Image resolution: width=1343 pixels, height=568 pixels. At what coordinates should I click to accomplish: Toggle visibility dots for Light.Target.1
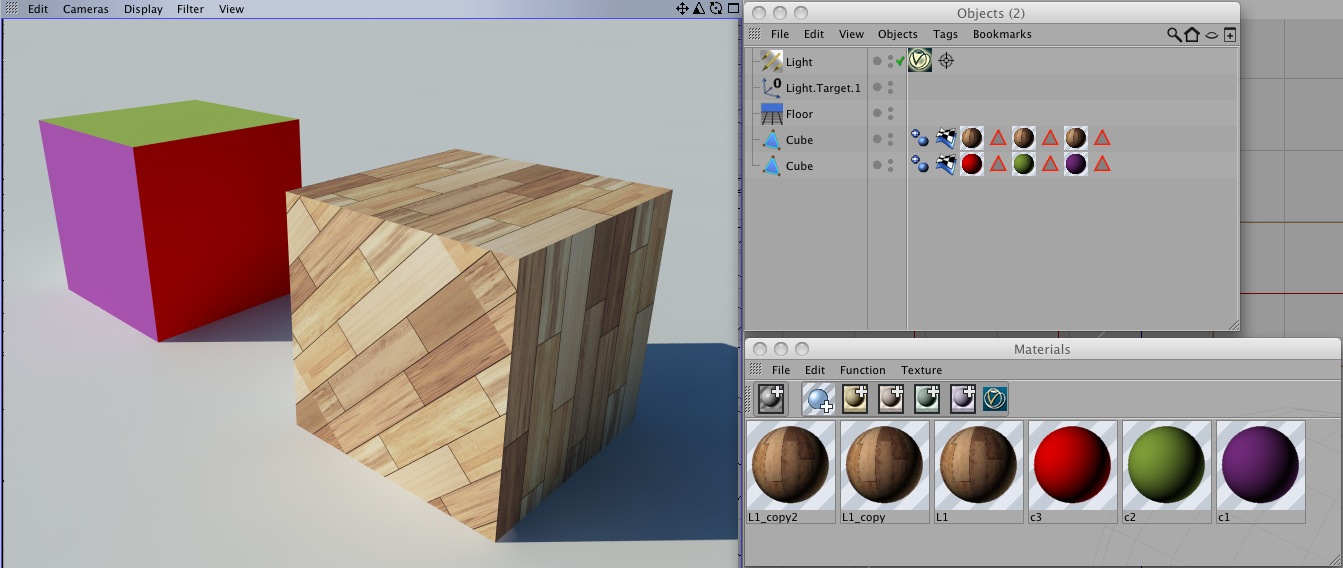890,87
